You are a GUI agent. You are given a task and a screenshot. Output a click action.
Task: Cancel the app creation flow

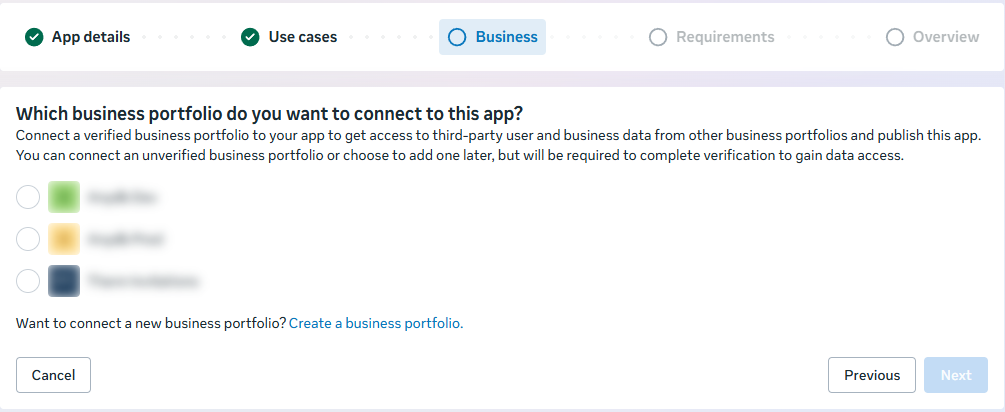(53, 375)
